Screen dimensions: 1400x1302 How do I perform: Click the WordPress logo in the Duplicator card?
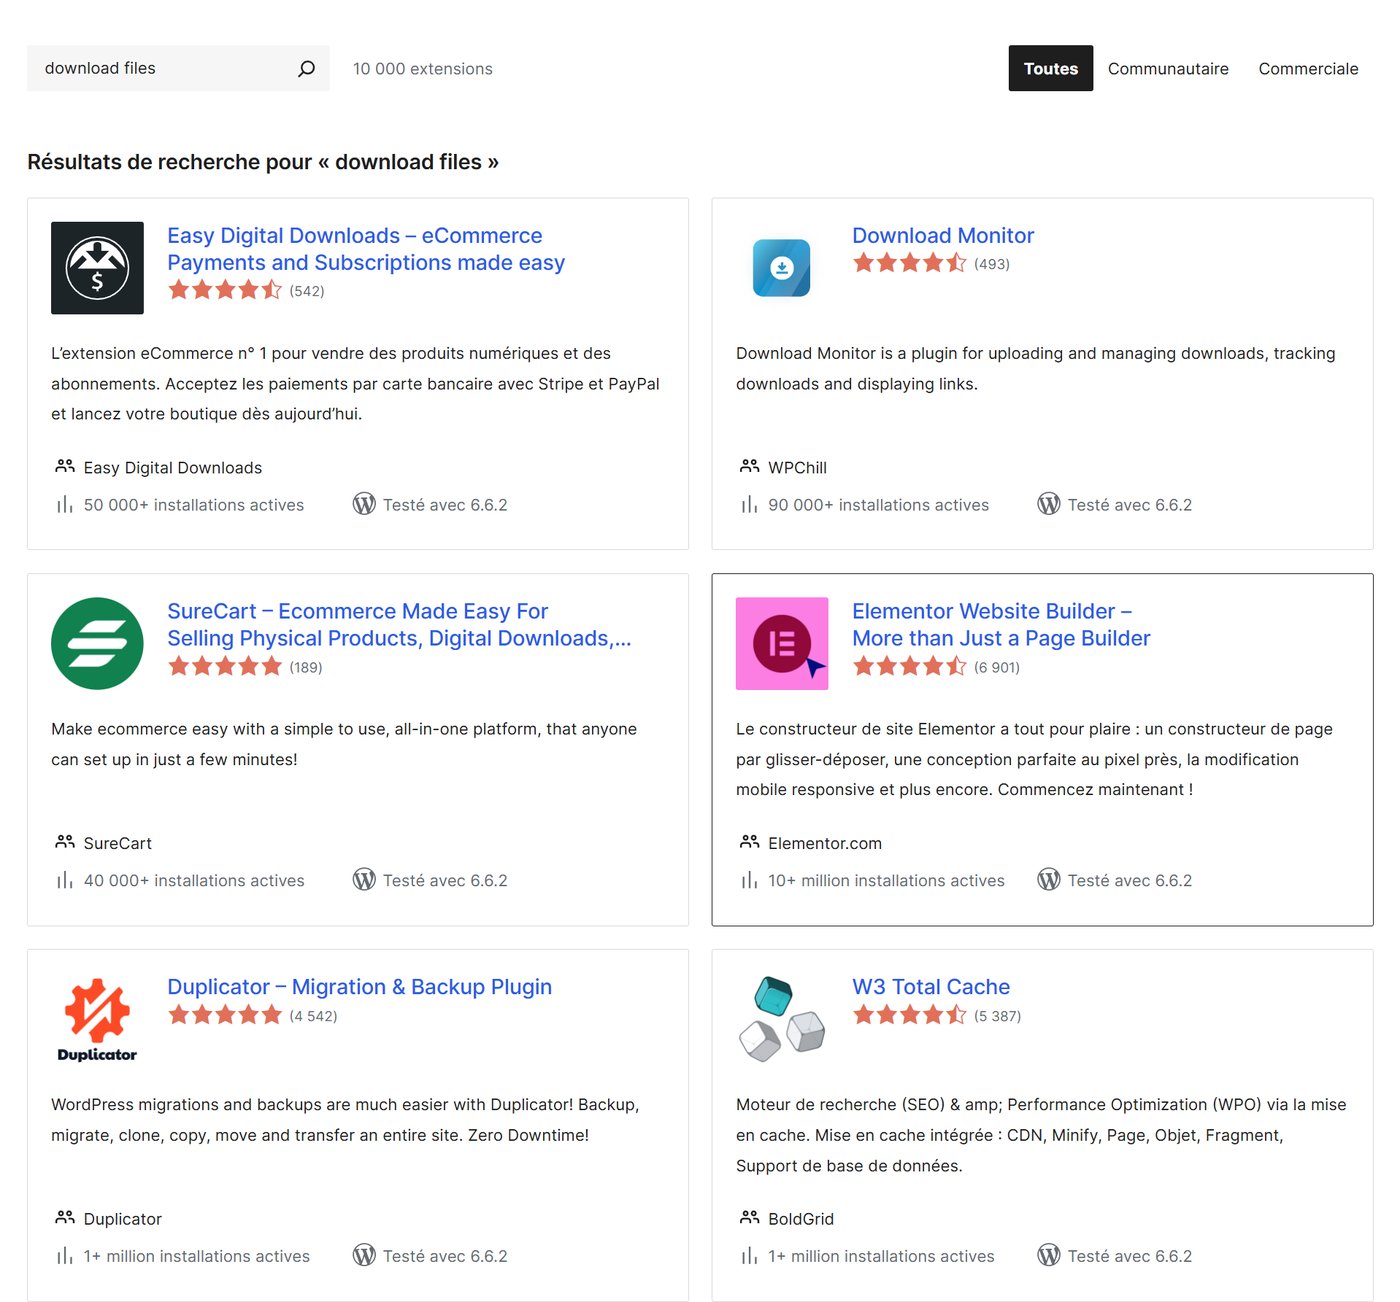(364, 1255)
